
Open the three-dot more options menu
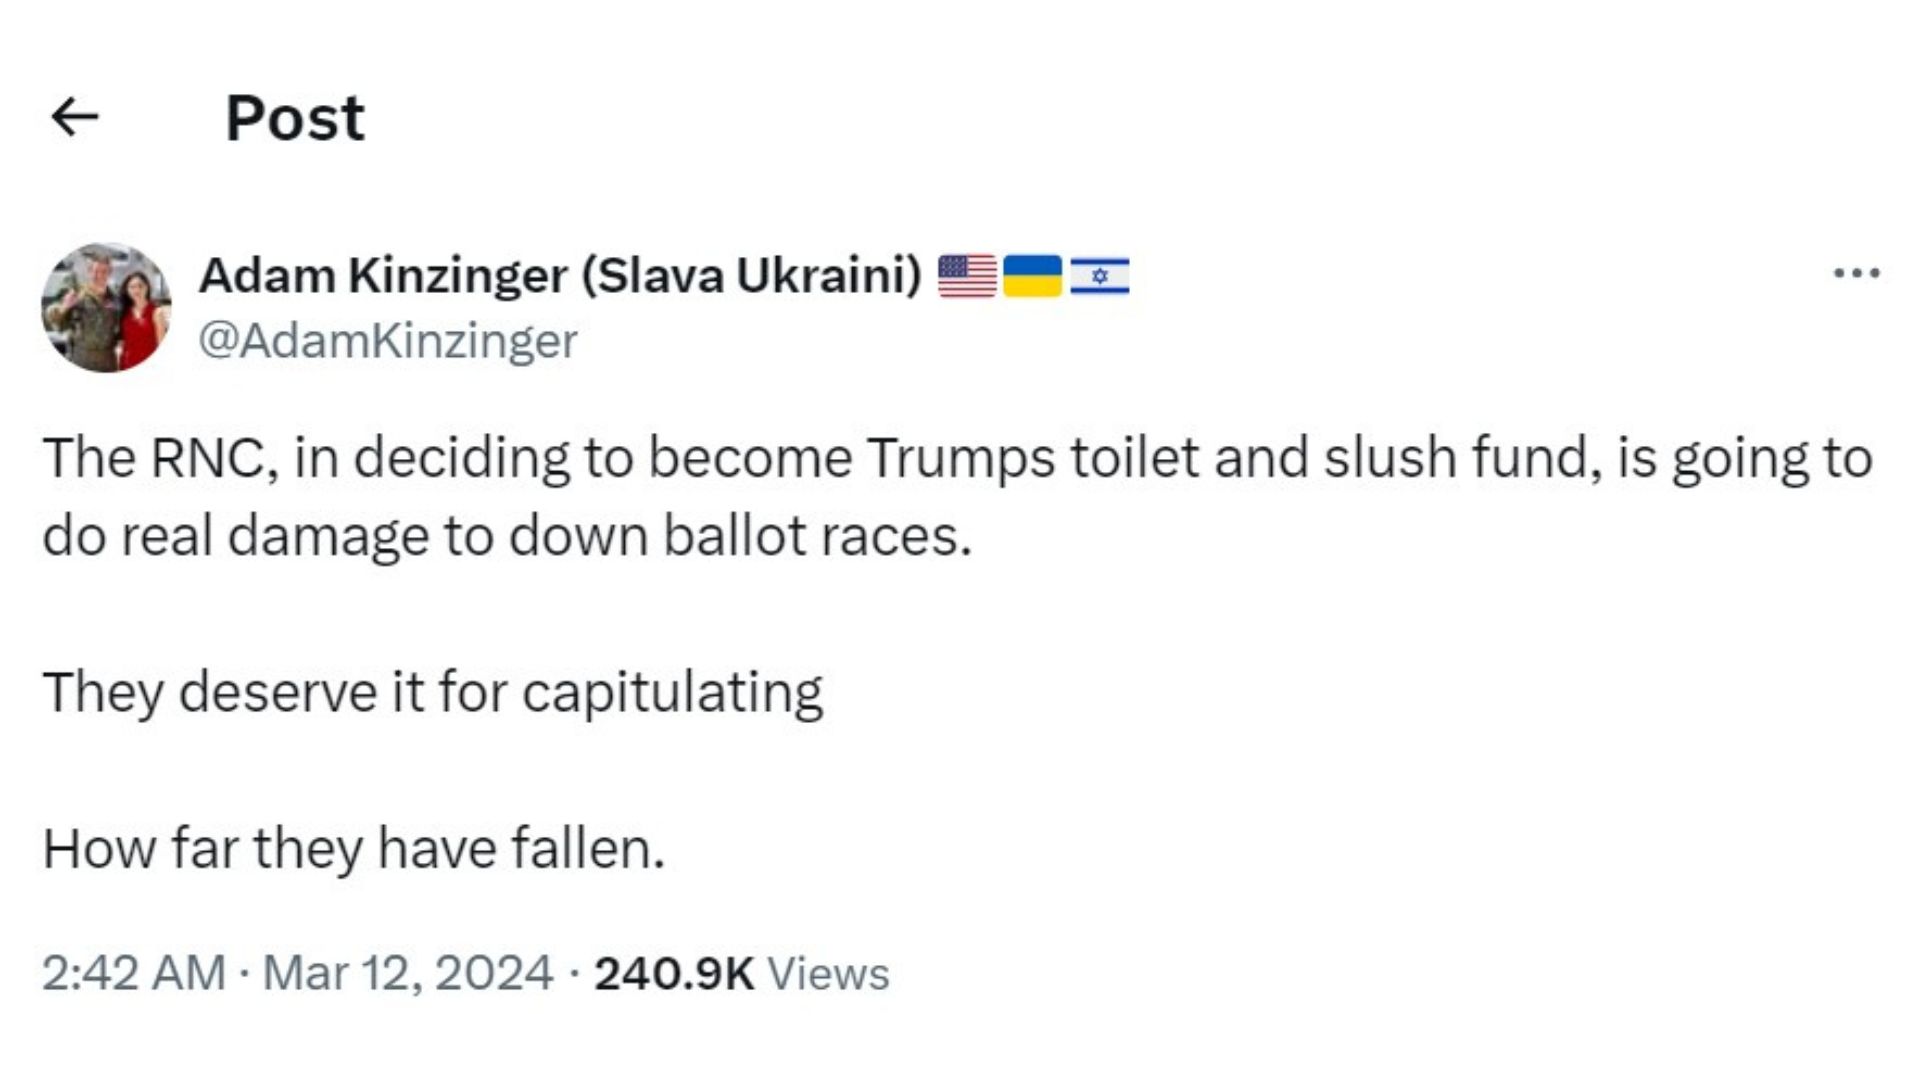tap(1856, 273)
